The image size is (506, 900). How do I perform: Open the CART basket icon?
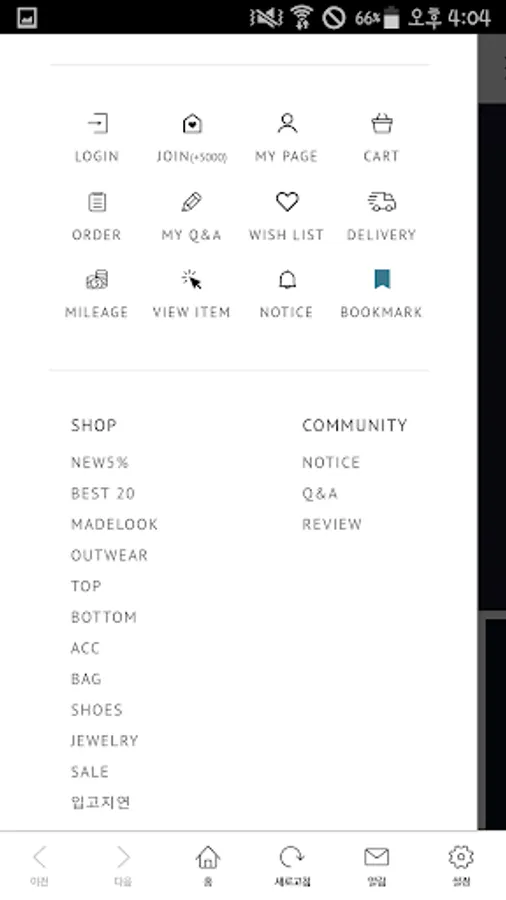pyautogui.click(x=382, y=123)
